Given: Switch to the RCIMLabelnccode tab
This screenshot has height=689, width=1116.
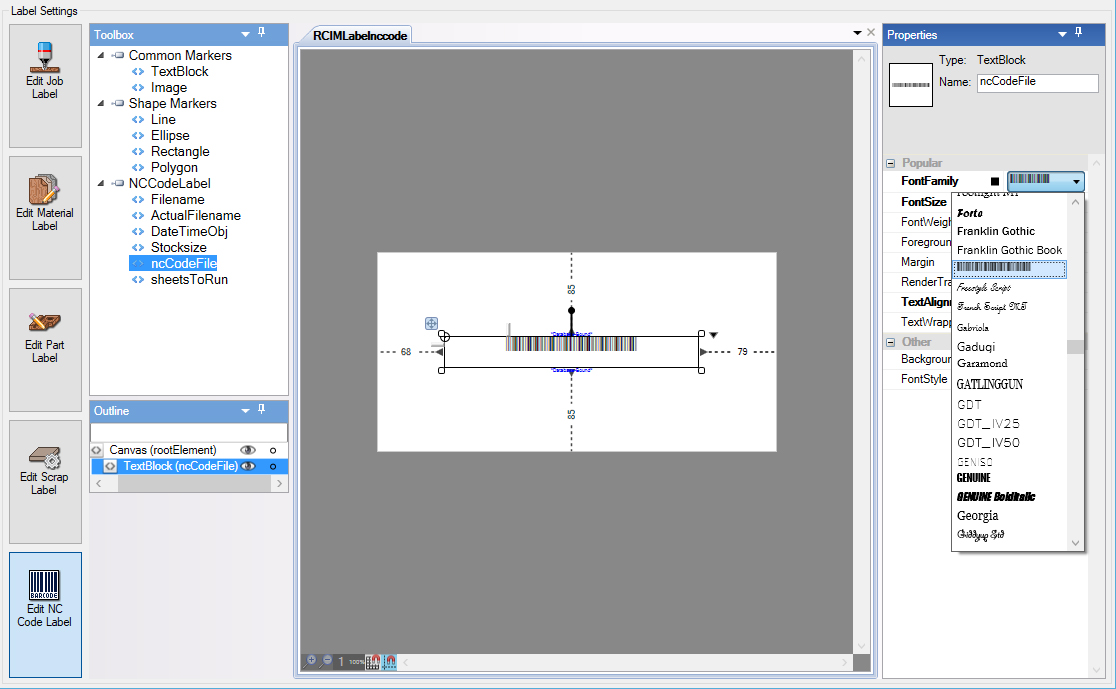Looking at the screenshot, I should point(360,35).
